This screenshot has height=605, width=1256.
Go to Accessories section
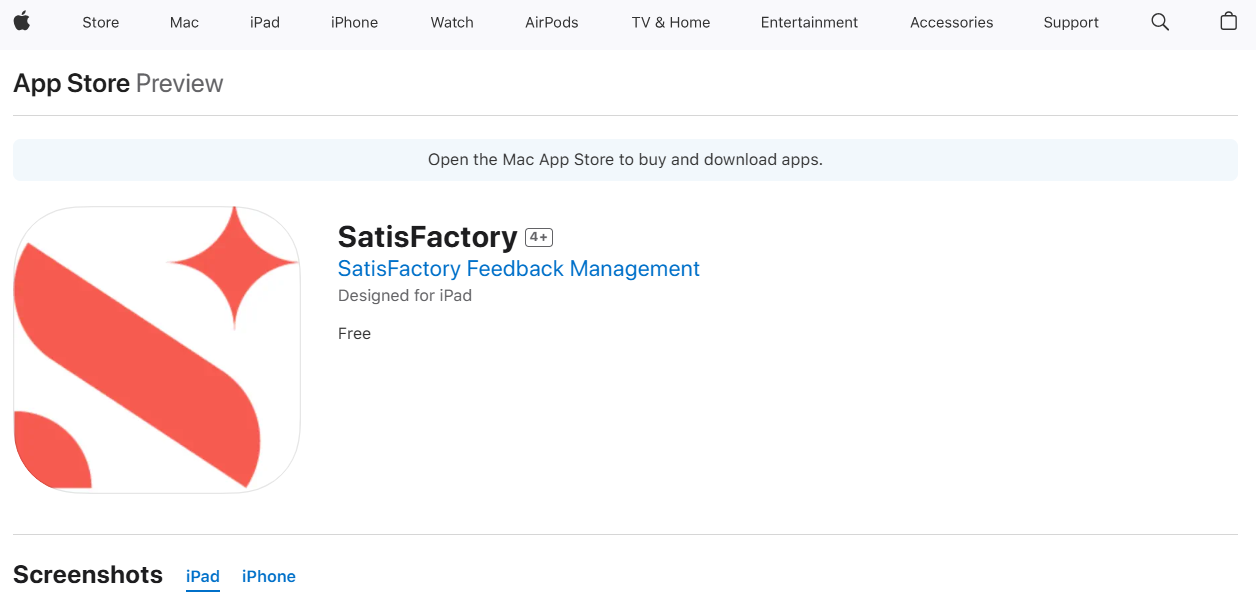pos(952,22)
